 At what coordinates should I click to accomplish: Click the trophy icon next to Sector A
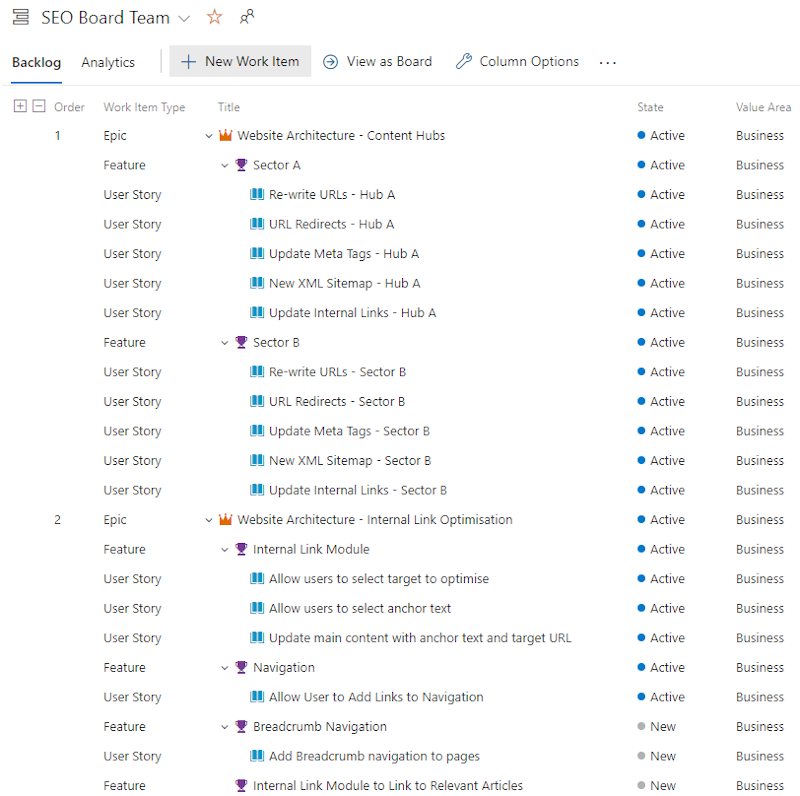tap(241, 165)
